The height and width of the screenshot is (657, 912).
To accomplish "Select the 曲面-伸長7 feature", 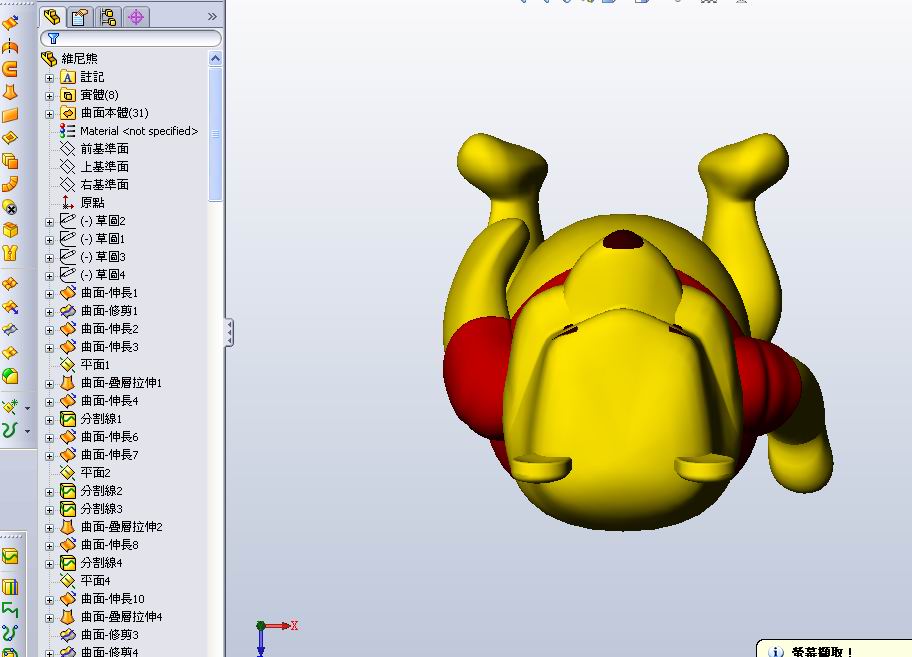I will 99,455.
